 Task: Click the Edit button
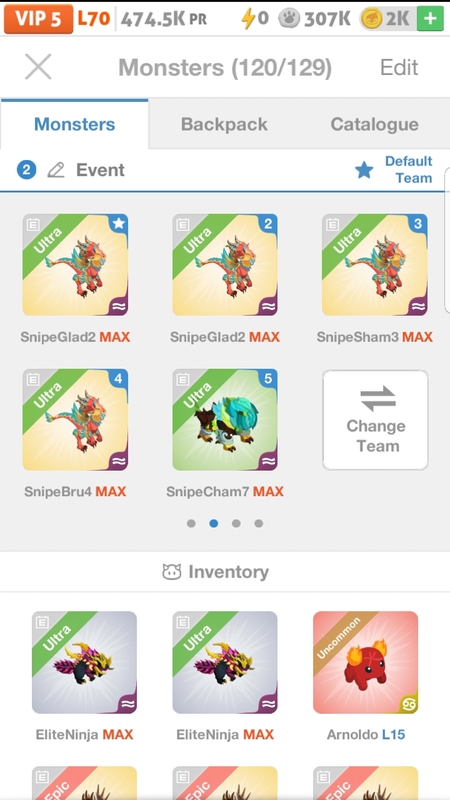click(x=399, y=67)
